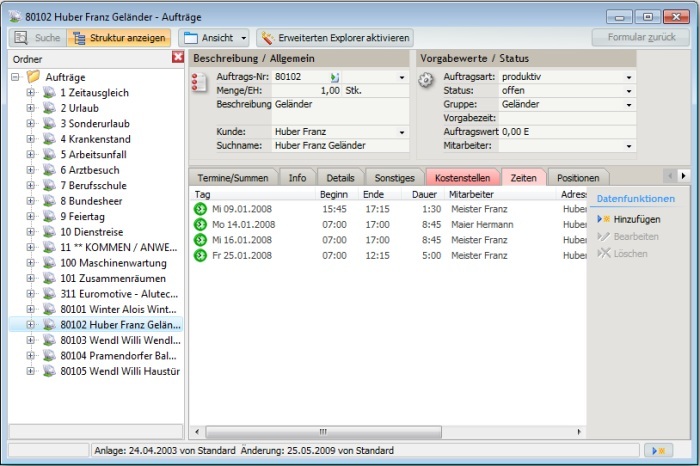Switch to the Sonstiges tab

click(x=395, y=178)
